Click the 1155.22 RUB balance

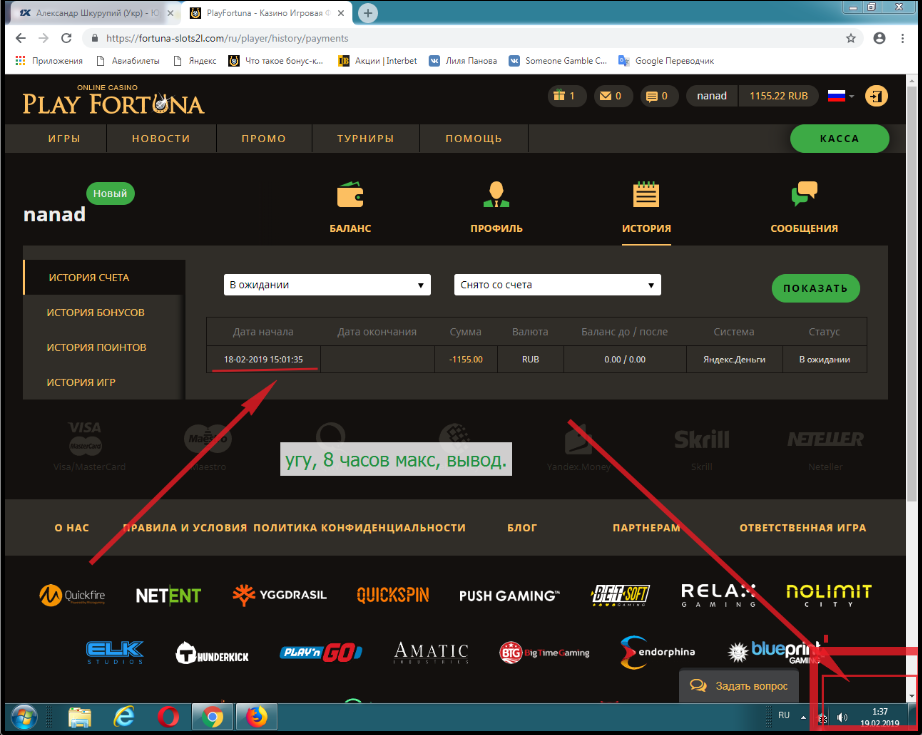click(x=778, y=96)
